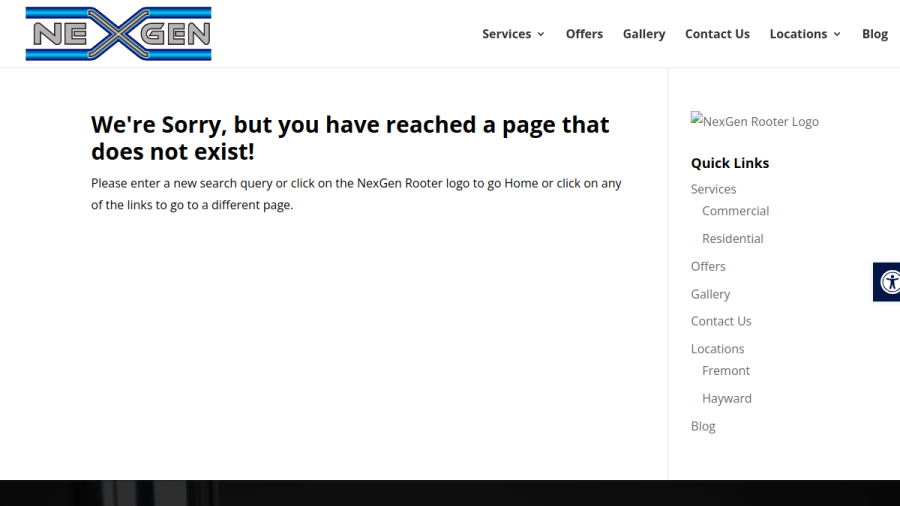Open Locations in the top navigation
The height and width of the screenshot is (506, 900).
(798, 34)
